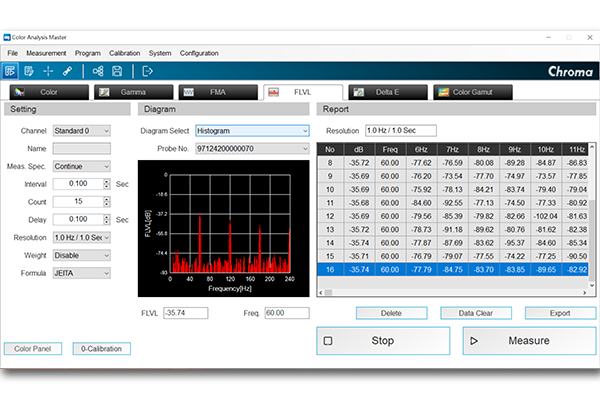Screen dimensions: 600x400
Task: Click the Stop button
Action: click(x=383, y=341)
